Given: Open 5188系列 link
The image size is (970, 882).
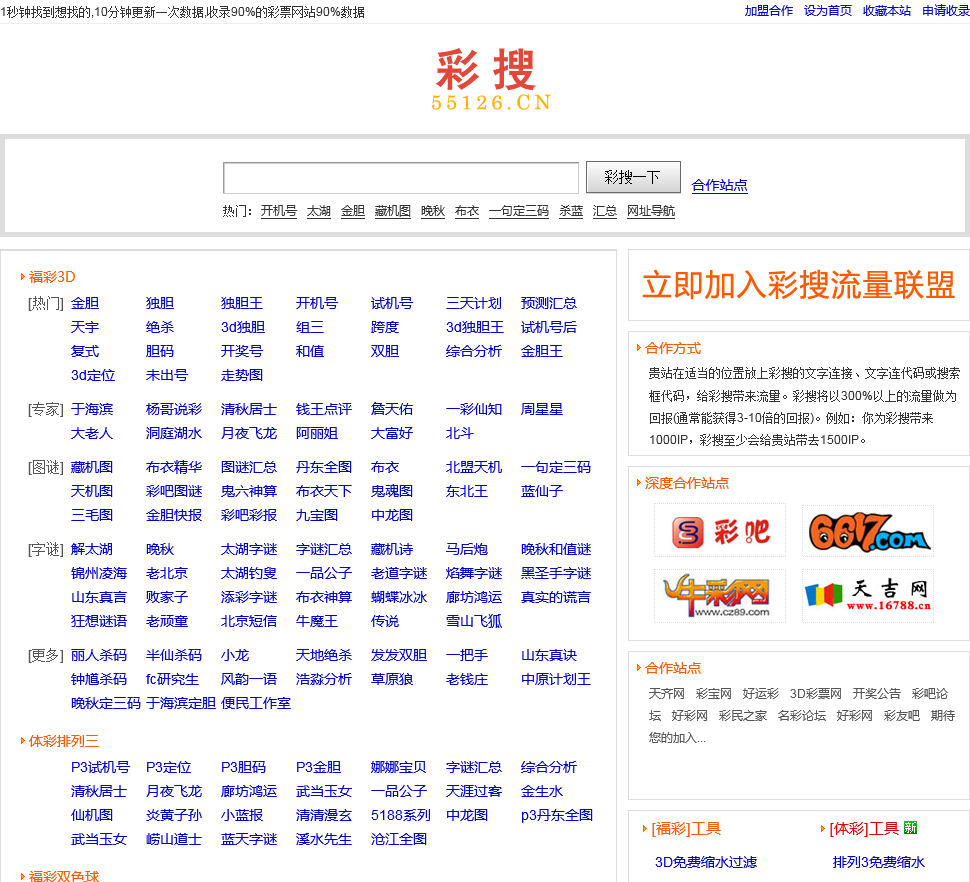Looking at the screenshot, I should pos(401,815).
